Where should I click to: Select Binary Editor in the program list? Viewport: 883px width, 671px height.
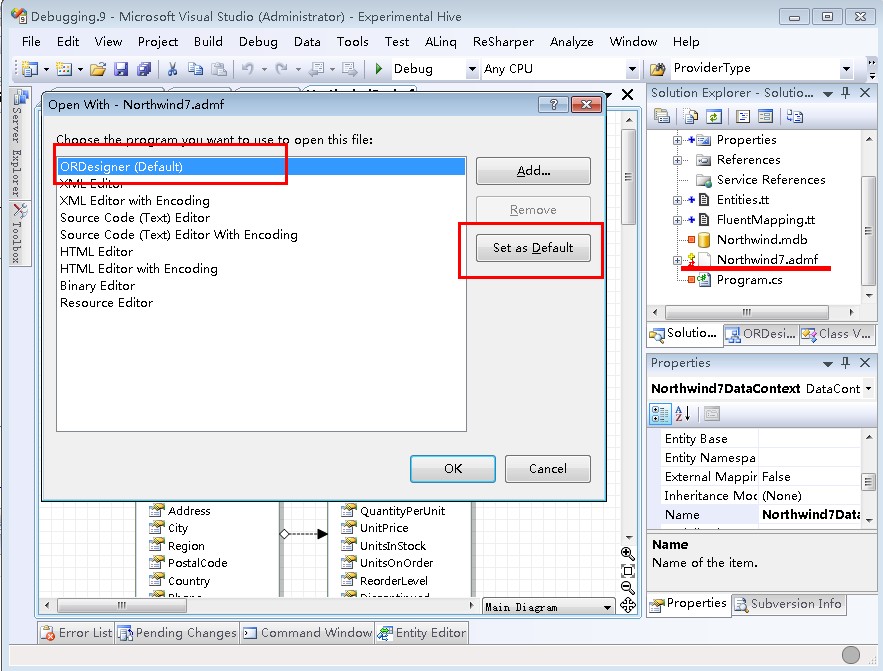point(261,286)
